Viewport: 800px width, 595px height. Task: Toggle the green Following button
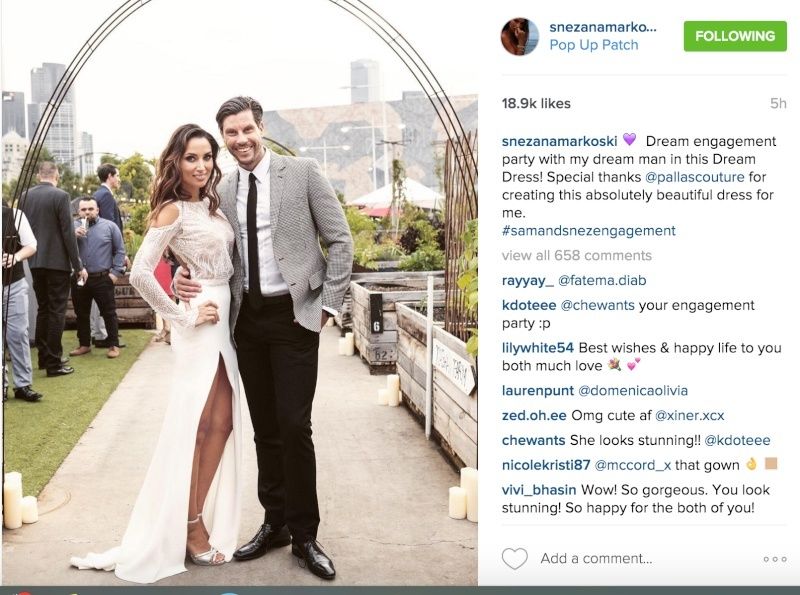[735, 36]
